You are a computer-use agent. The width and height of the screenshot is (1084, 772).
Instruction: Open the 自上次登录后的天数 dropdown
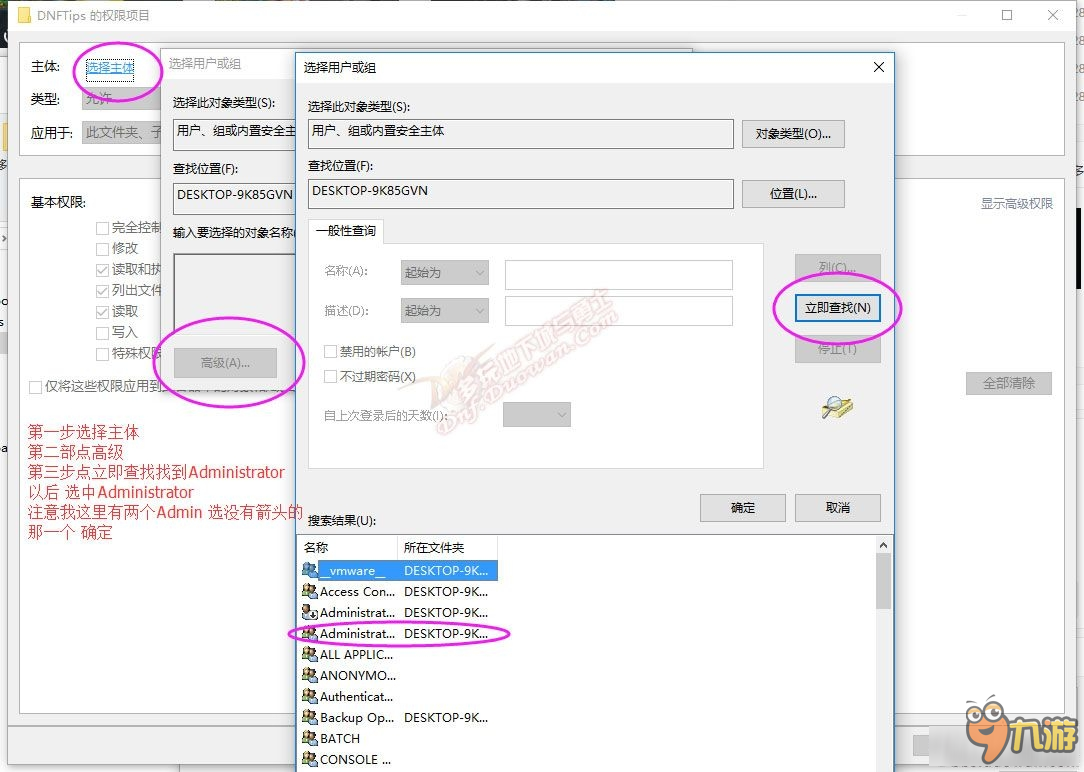click(x=536, y=415)
